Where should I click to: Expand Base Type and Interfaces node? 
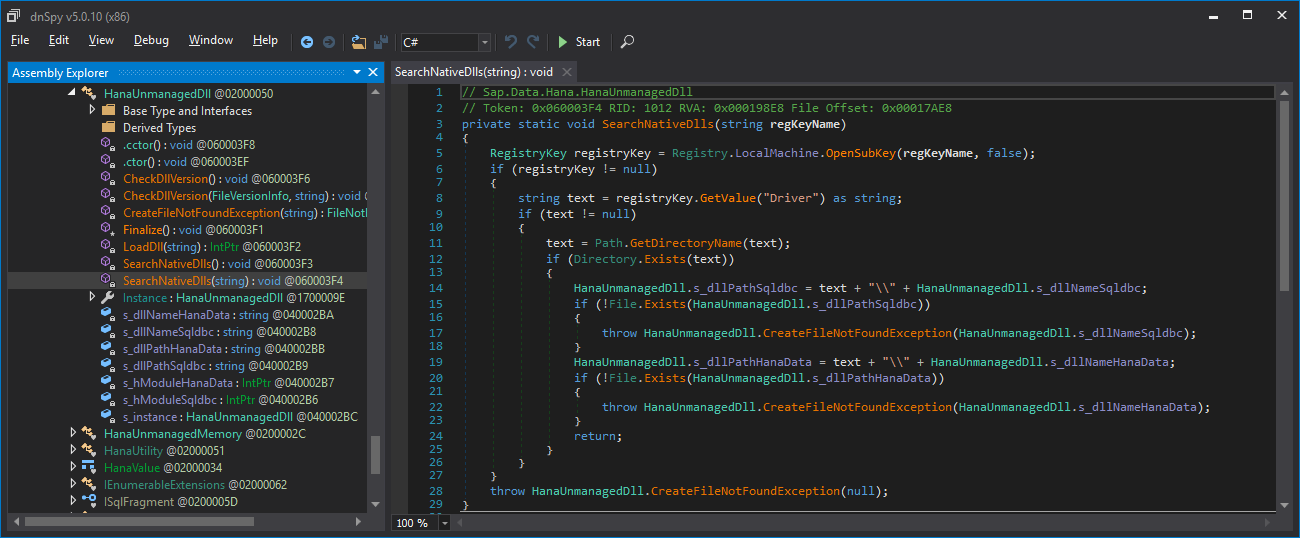coord(93,110)
